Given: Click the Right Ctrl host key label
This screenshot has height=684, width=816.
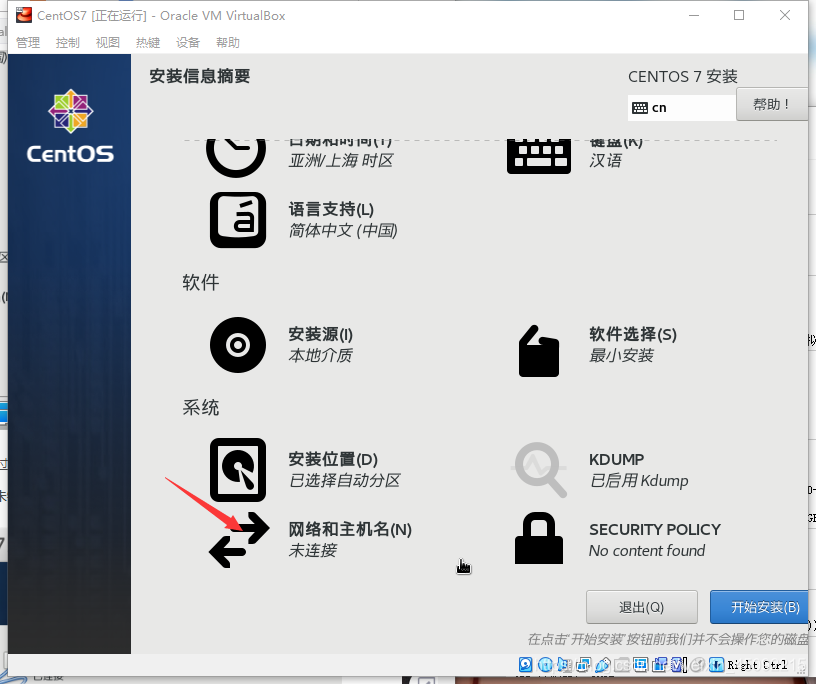Looking at the screenshot, I should tap(757, 665).
